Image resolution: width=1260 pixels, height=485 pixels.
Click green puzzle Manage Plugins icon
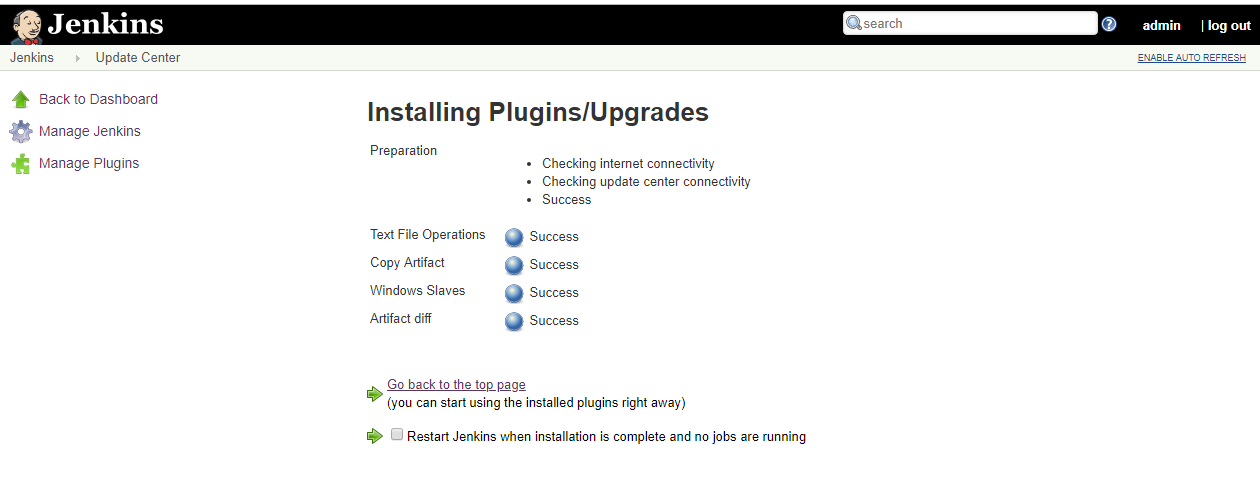tap(20, 164)
